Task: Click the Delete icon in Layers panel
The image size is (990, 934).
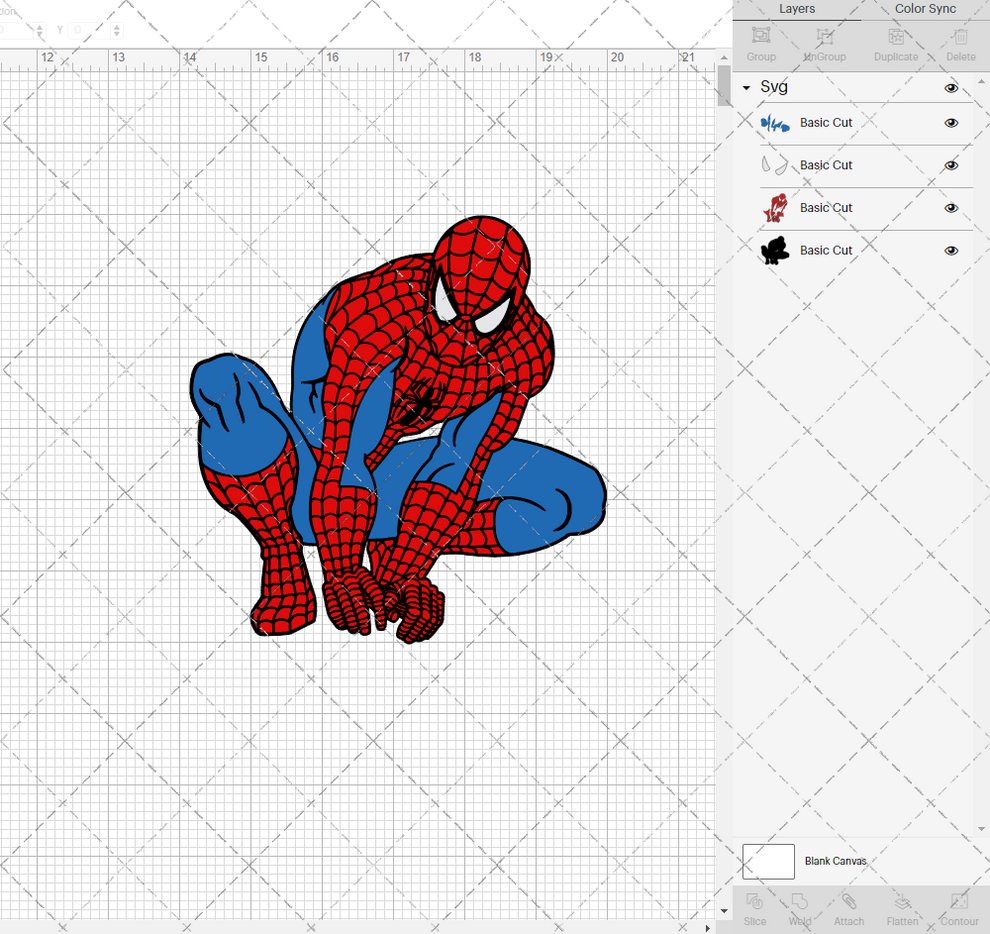Action: point(960,43)
